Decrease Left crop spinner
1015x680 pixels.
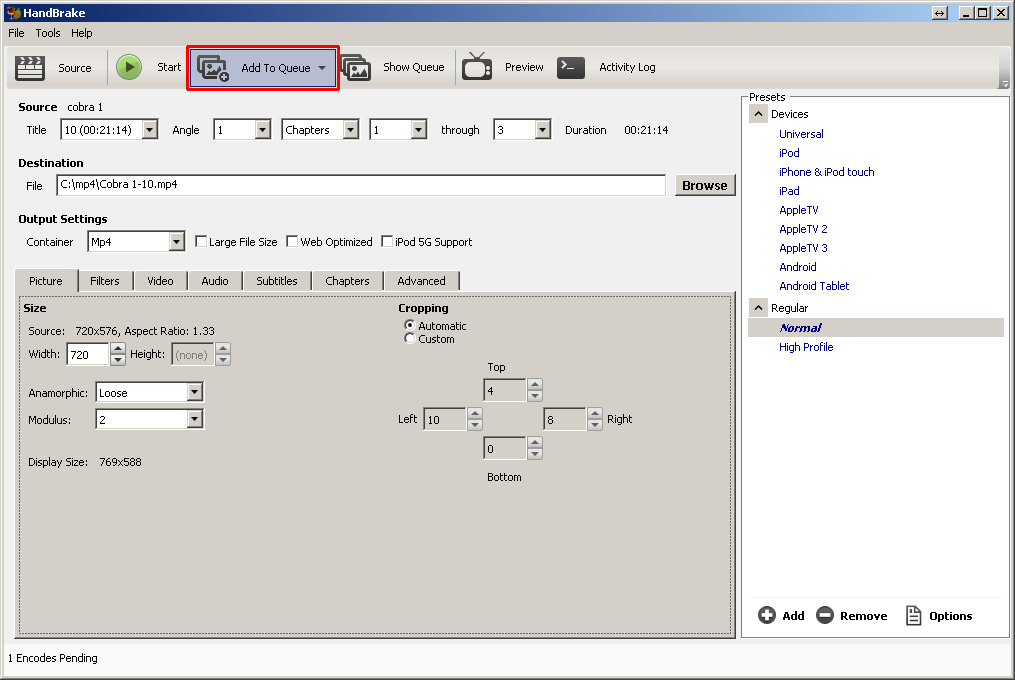474,425
